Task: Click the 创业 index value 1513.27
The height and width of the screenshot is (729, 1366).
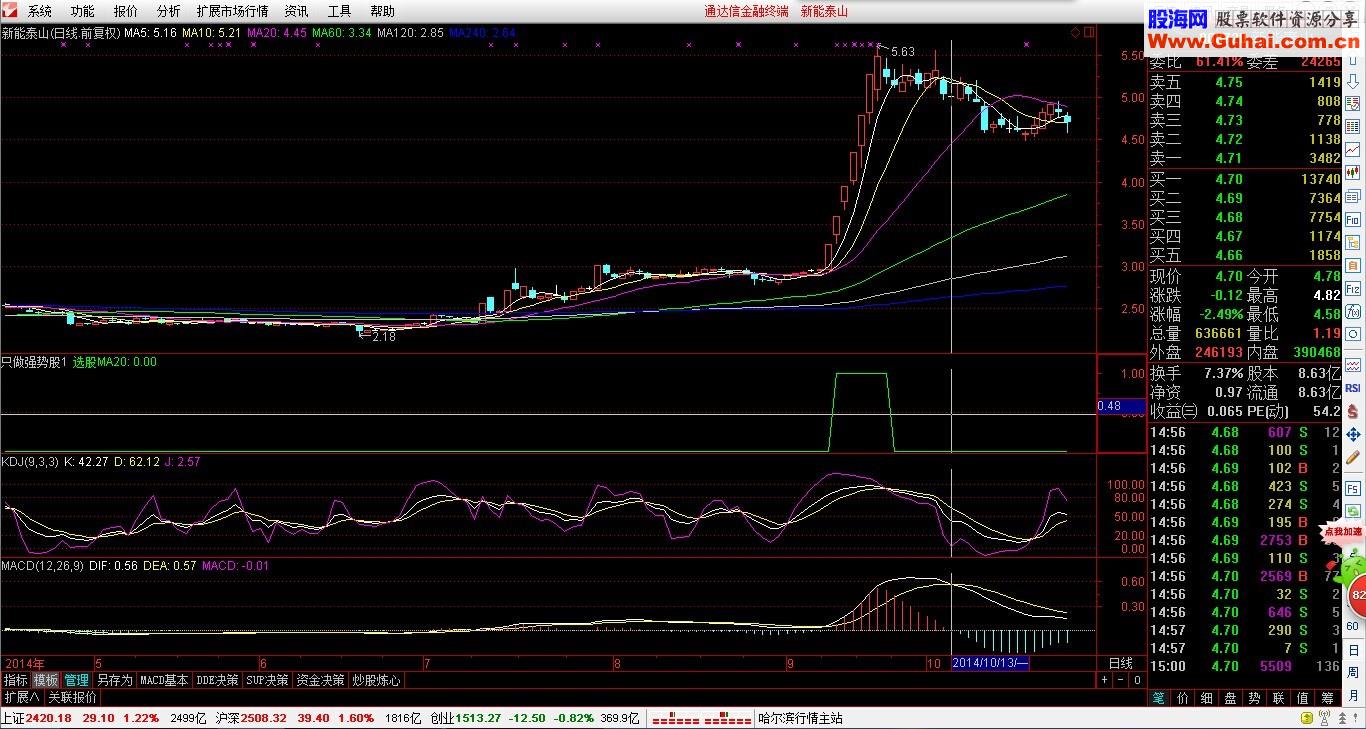Action: tap(479, 718)
